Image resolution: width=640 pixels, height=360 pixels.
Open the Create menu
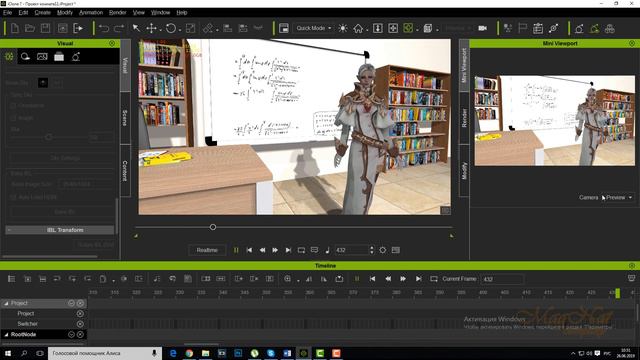(x=42, y=13)
